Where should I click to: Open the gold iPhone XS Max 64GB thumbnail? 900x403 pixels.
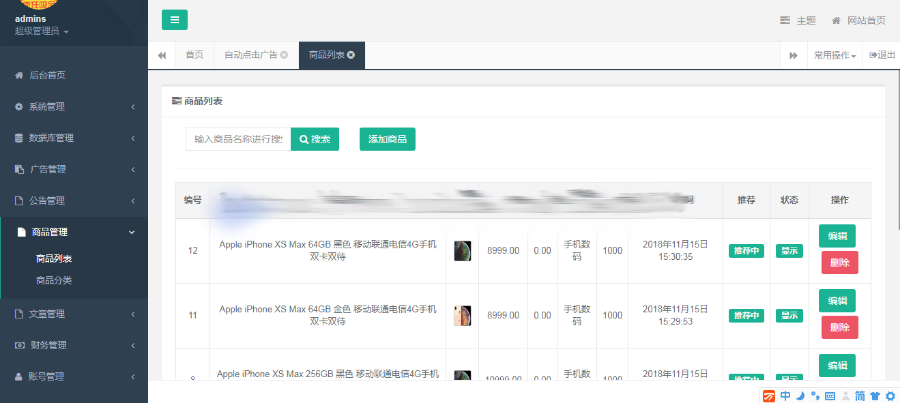pos(463,316)
